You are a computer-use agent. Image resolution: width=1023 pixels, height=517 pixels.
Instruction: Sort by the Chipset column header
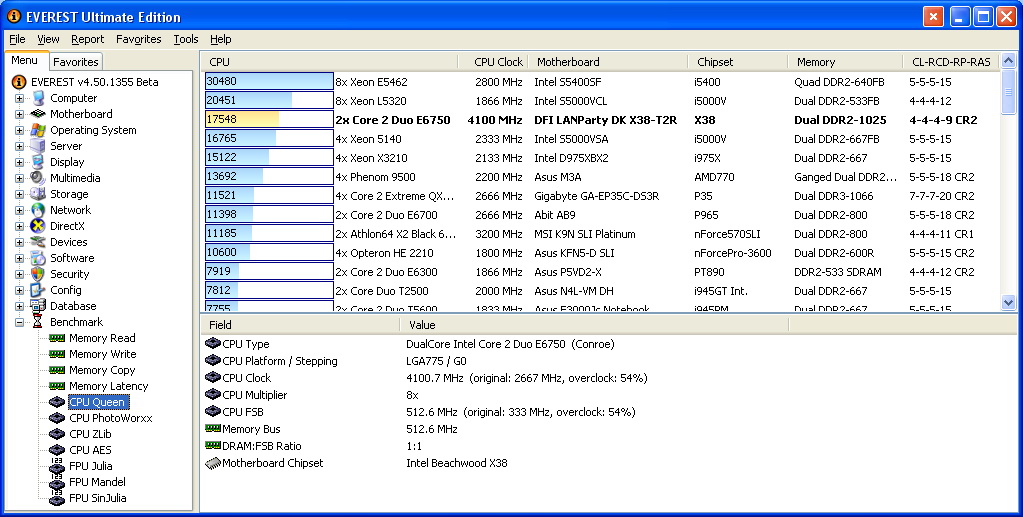click(737, 62)
